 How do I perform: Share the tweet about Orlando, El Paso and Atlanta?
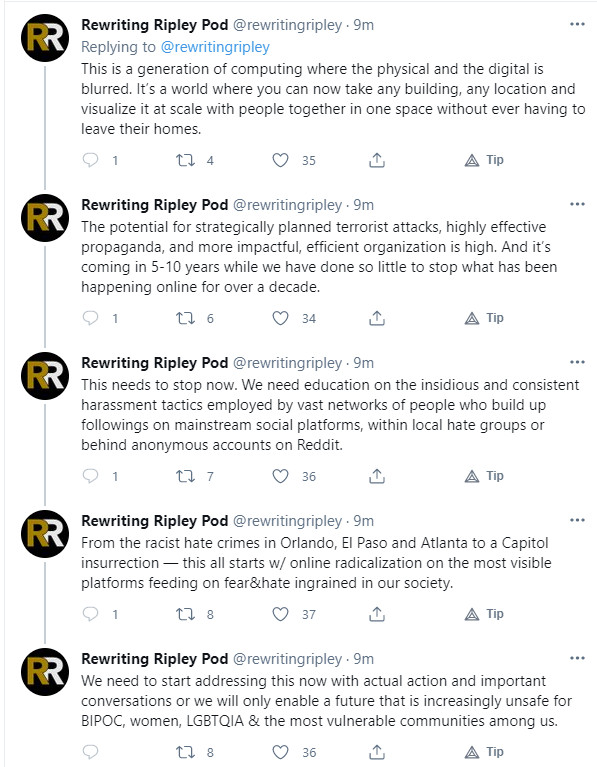377,614
